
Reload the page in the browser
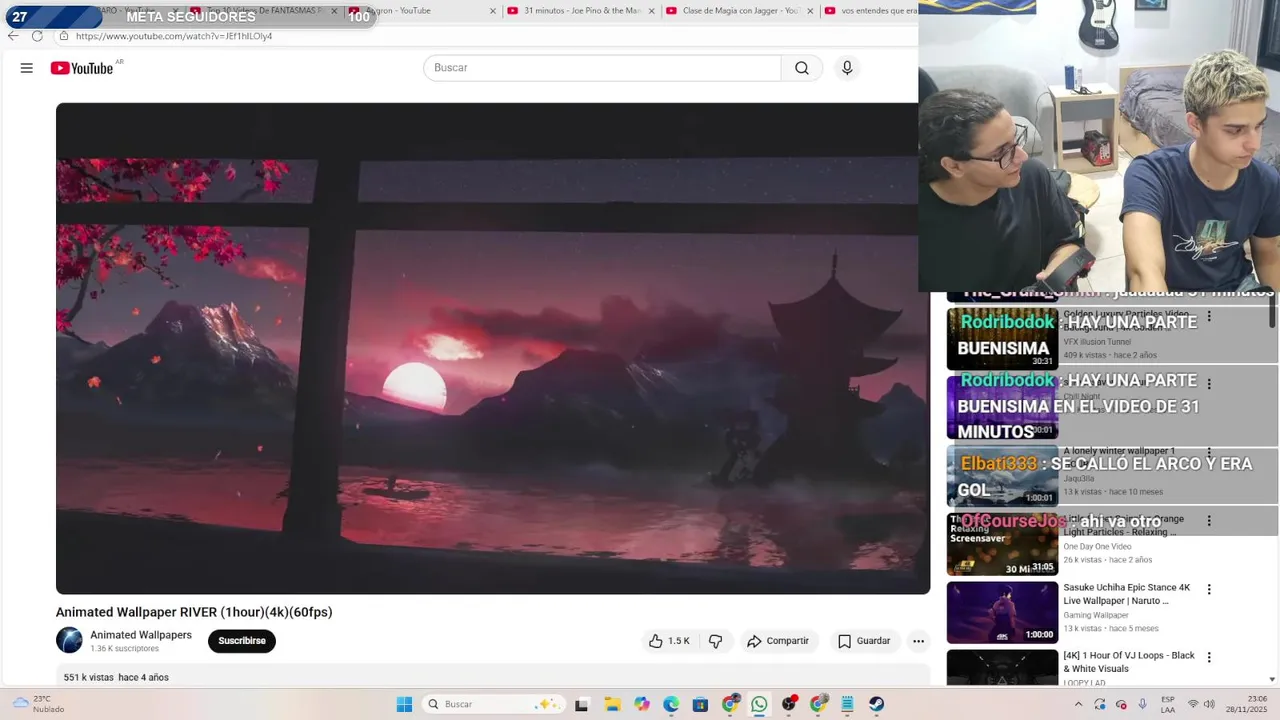pos(37,36)
